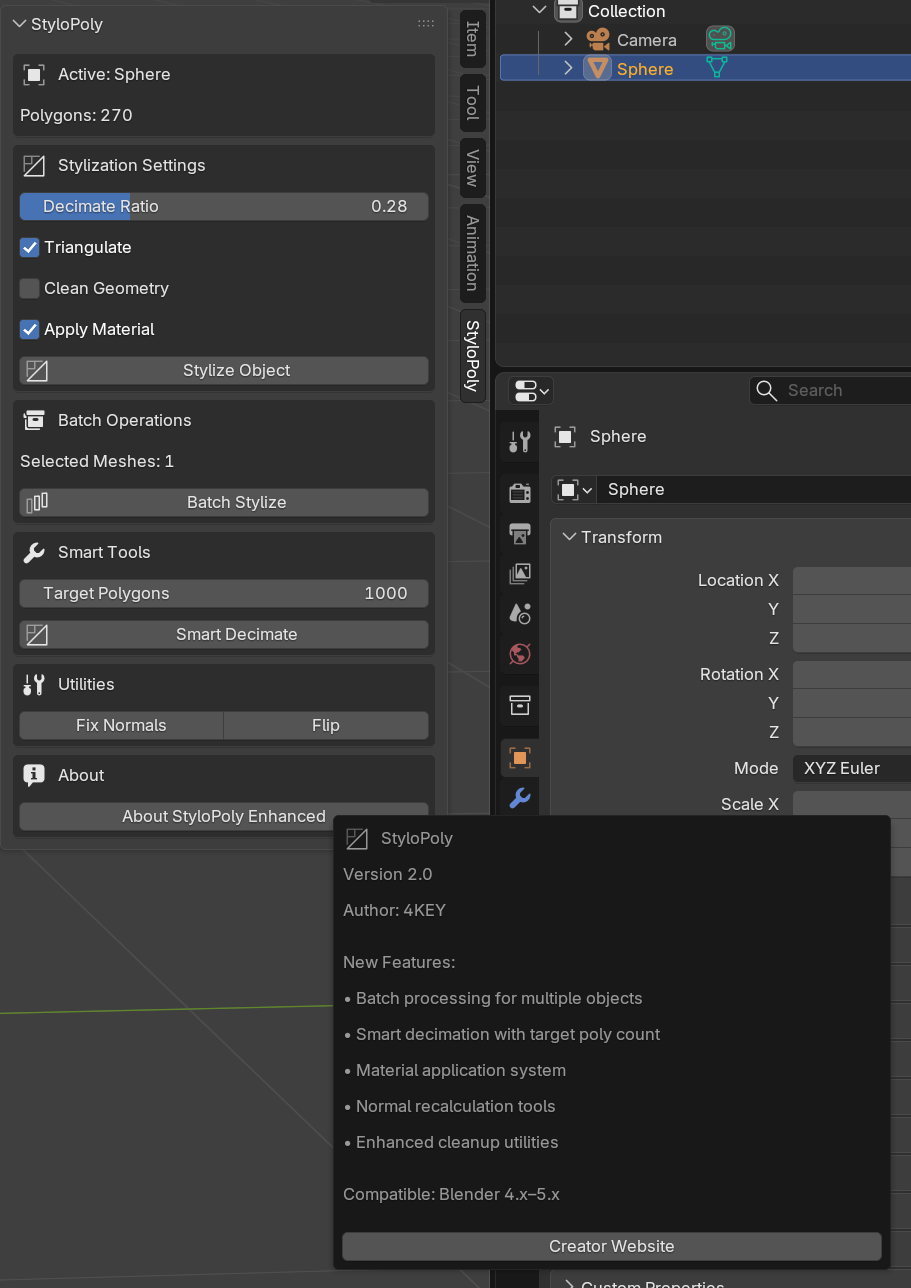
Task: Collapse the Collection tree chevron
Action: (540, 11)
